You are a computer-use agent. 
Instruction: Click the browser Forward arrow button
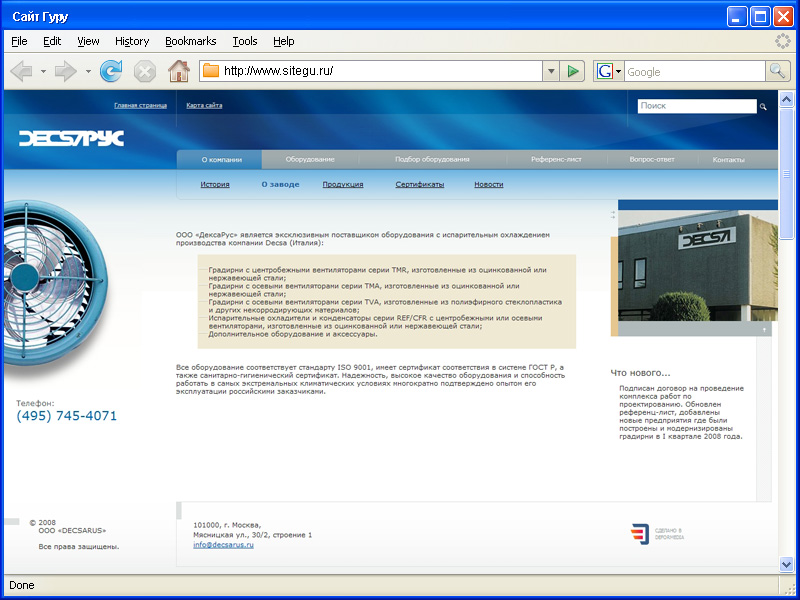pos(65,71)
